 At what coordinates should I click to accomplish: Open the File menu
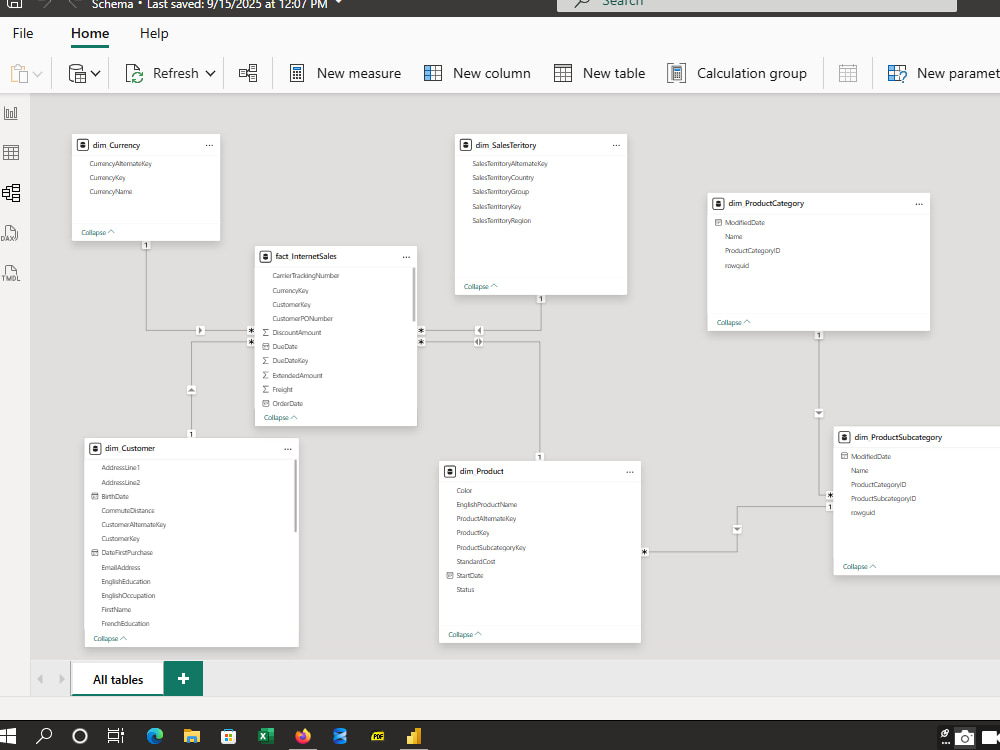pos(23,33)
